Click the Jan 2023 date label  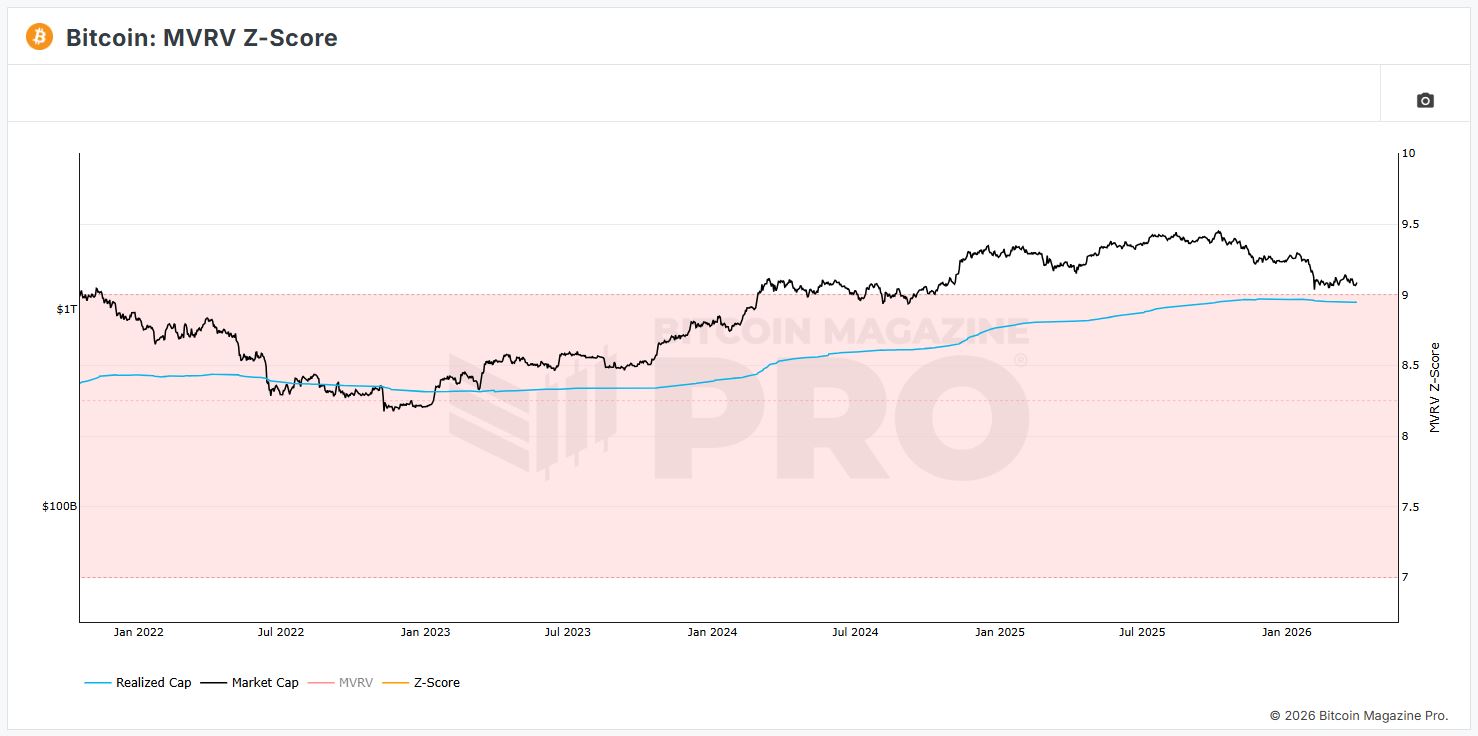(425, 632)
